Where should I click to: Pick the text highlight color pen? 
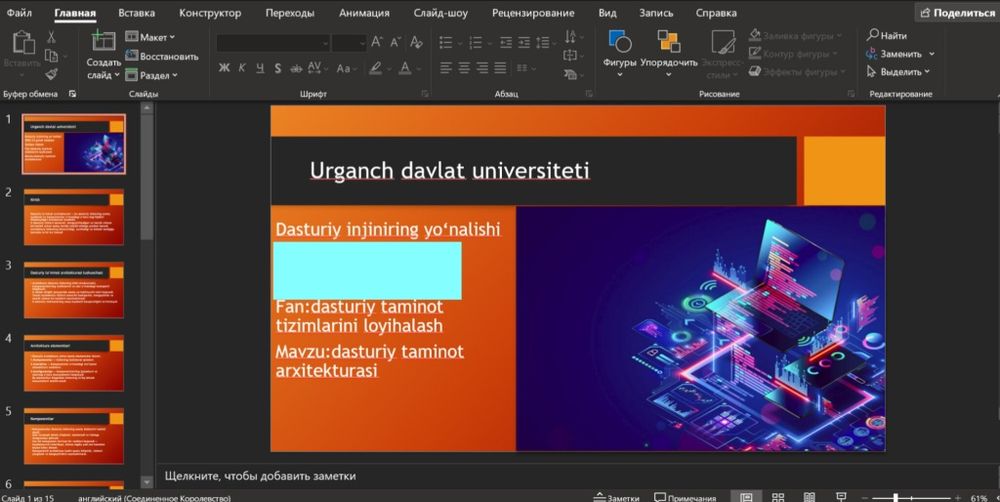375,68
